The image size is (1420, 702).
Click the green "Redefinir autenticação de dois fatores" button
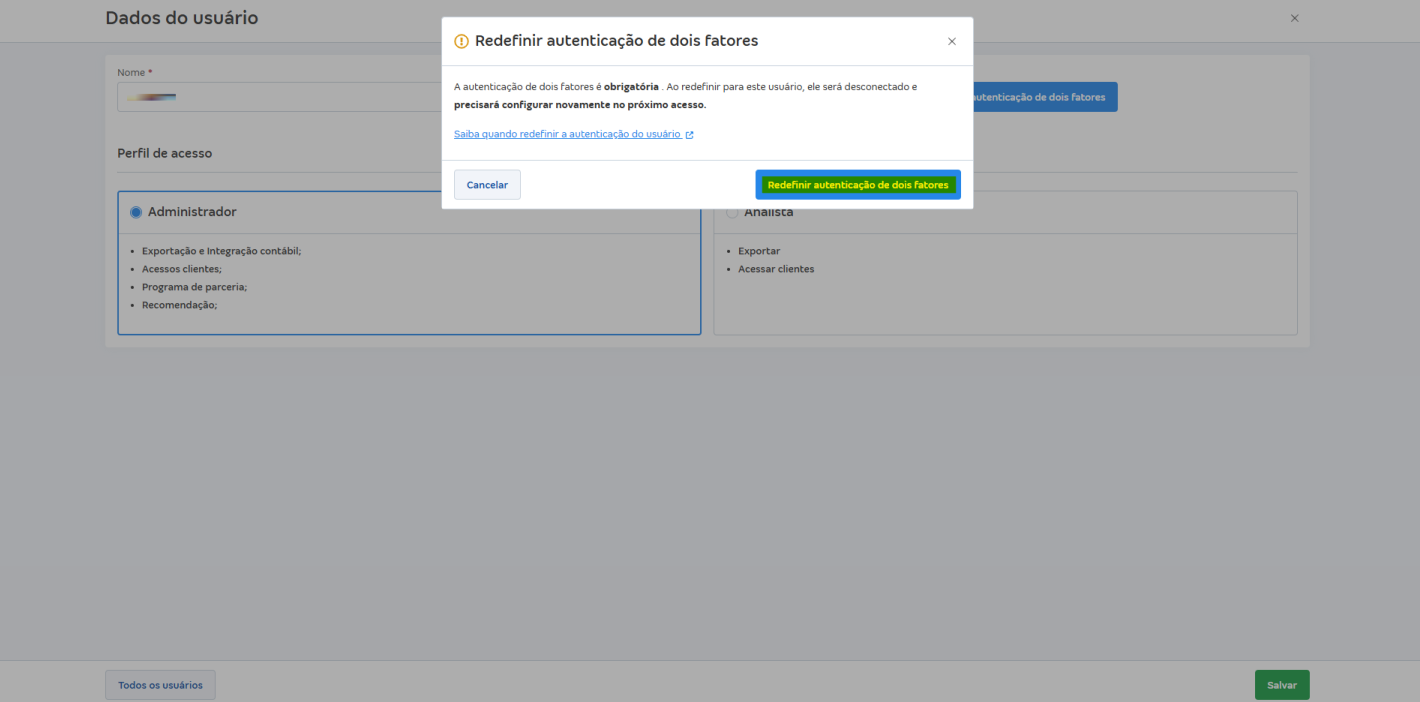pos(857,184)
